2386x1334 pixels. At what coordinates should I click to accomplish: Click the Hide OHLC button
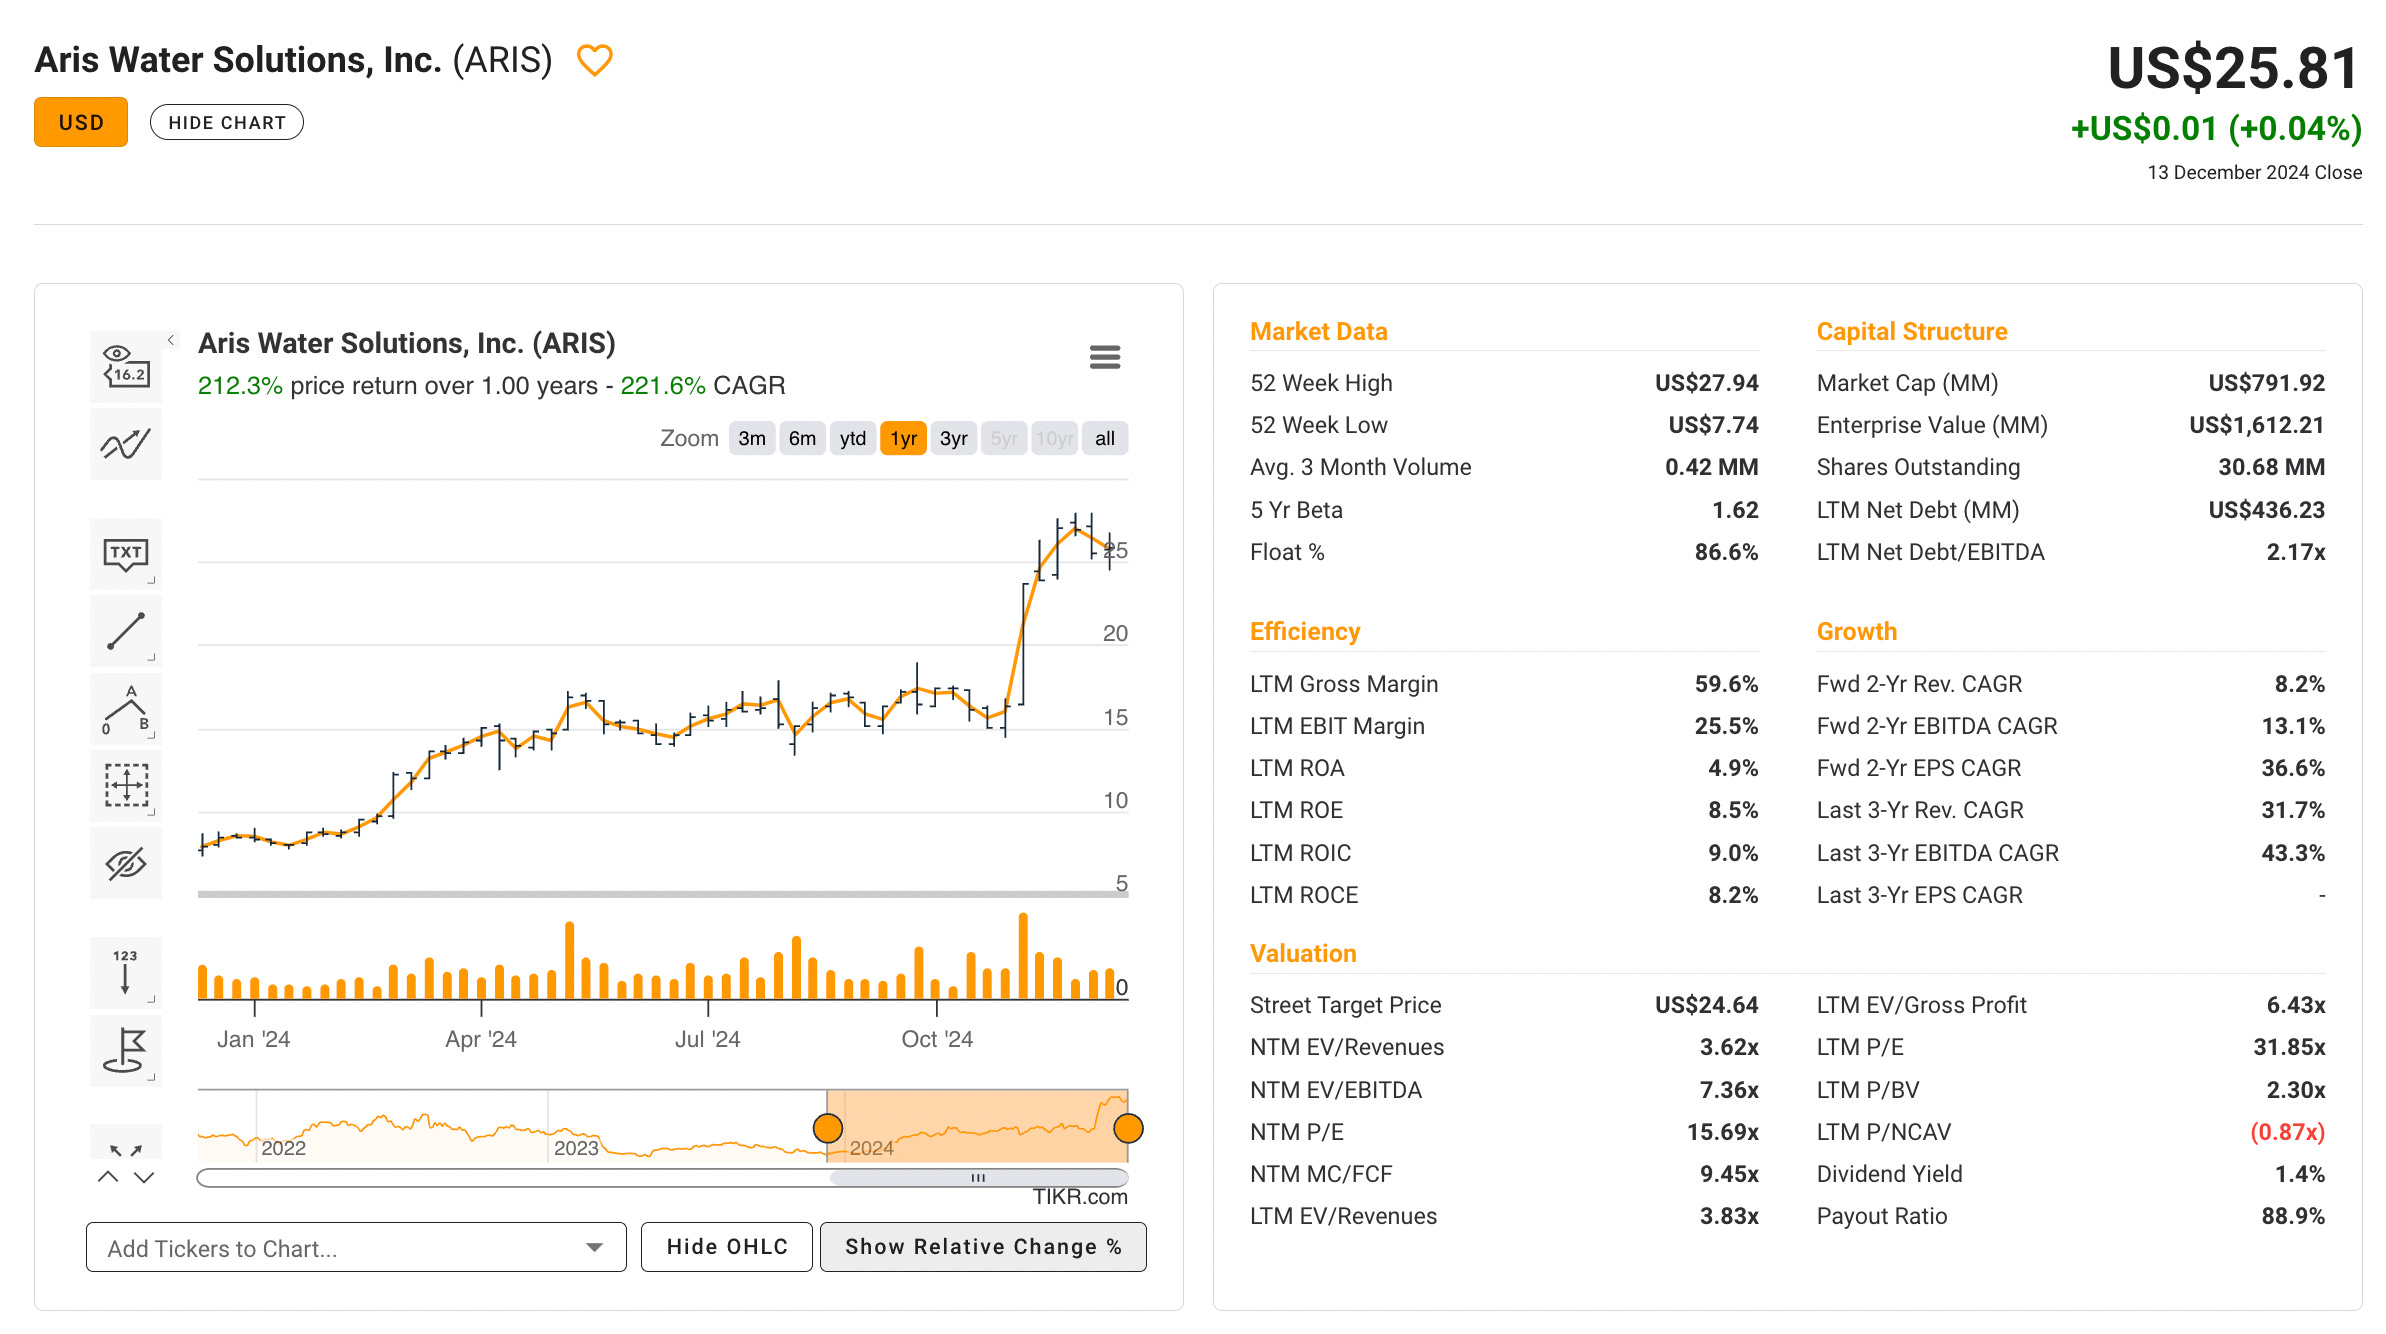(x=727, y=1247)
